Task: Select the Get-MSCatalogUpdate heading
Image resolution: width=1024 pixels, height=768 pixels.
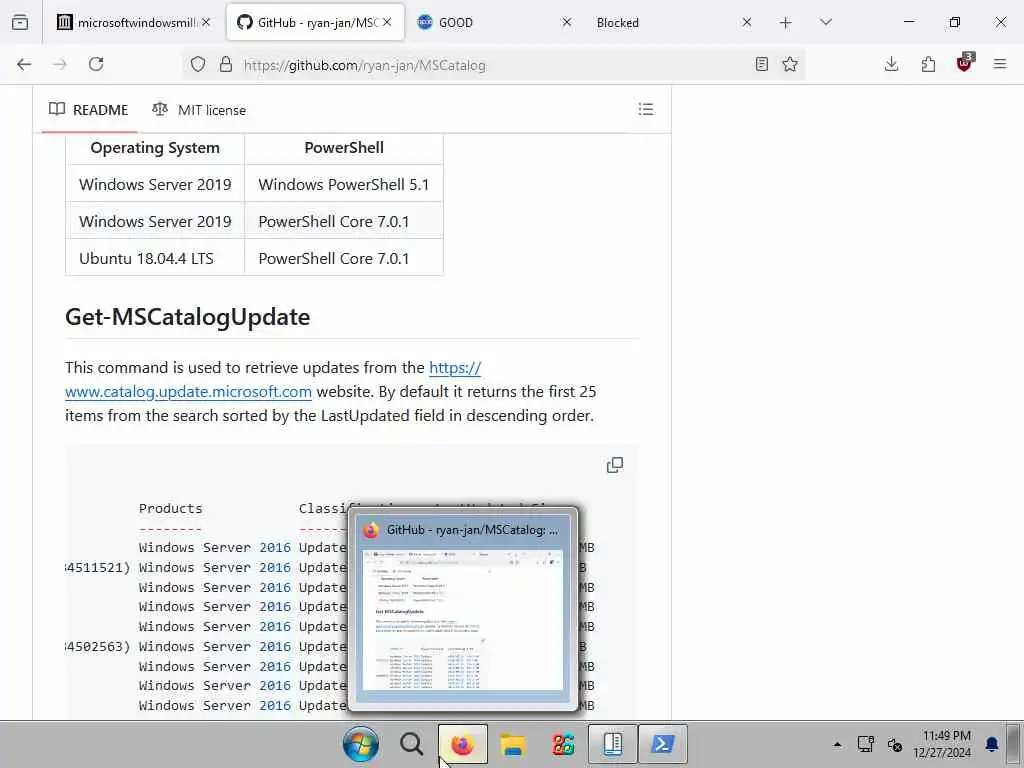Action: click(187, 317)
